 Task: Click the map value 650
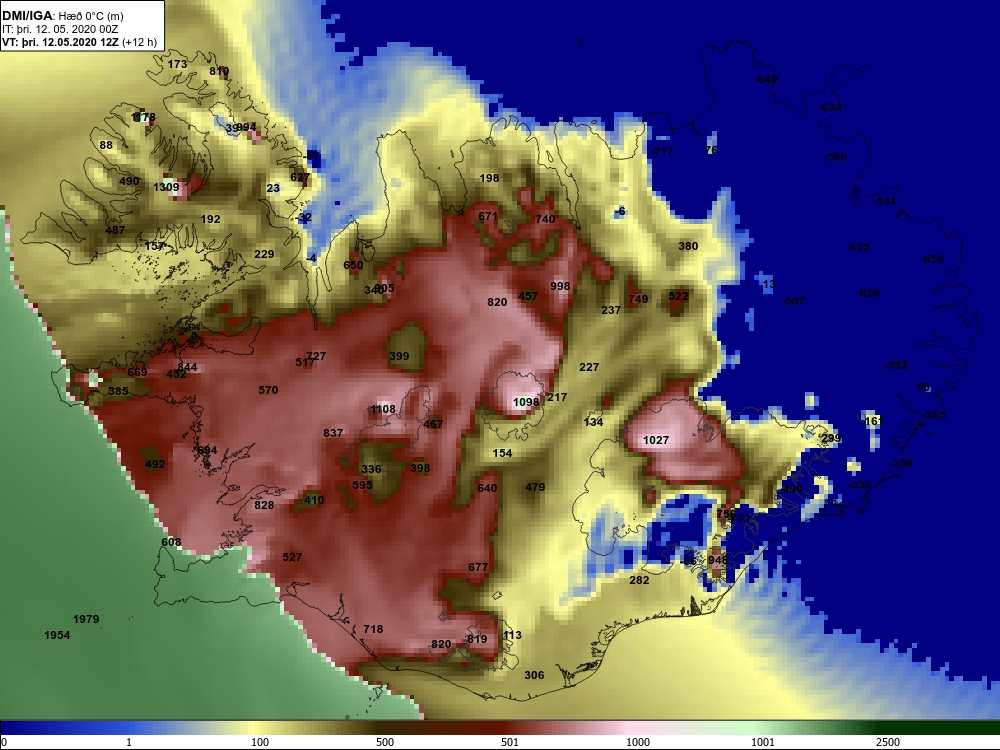point(353,265)
